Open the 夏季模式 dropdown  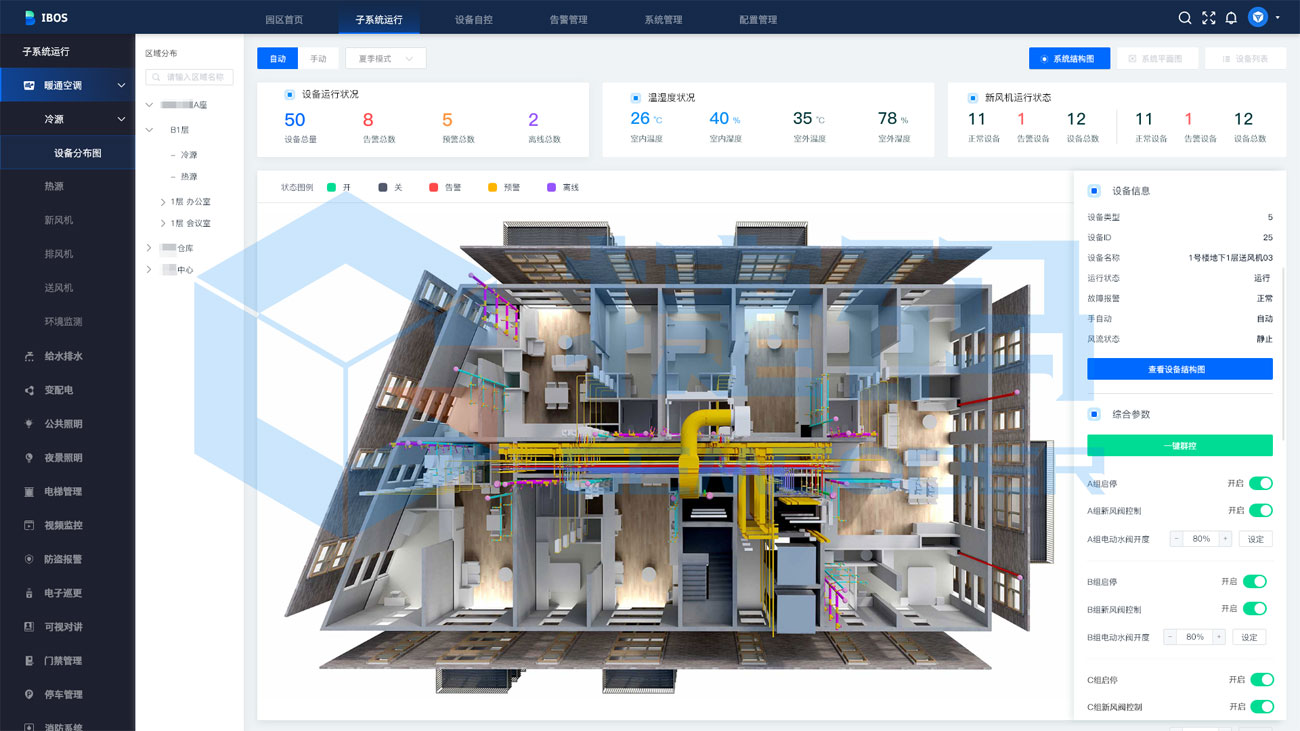pyautogui.click(x=386, y=59)
